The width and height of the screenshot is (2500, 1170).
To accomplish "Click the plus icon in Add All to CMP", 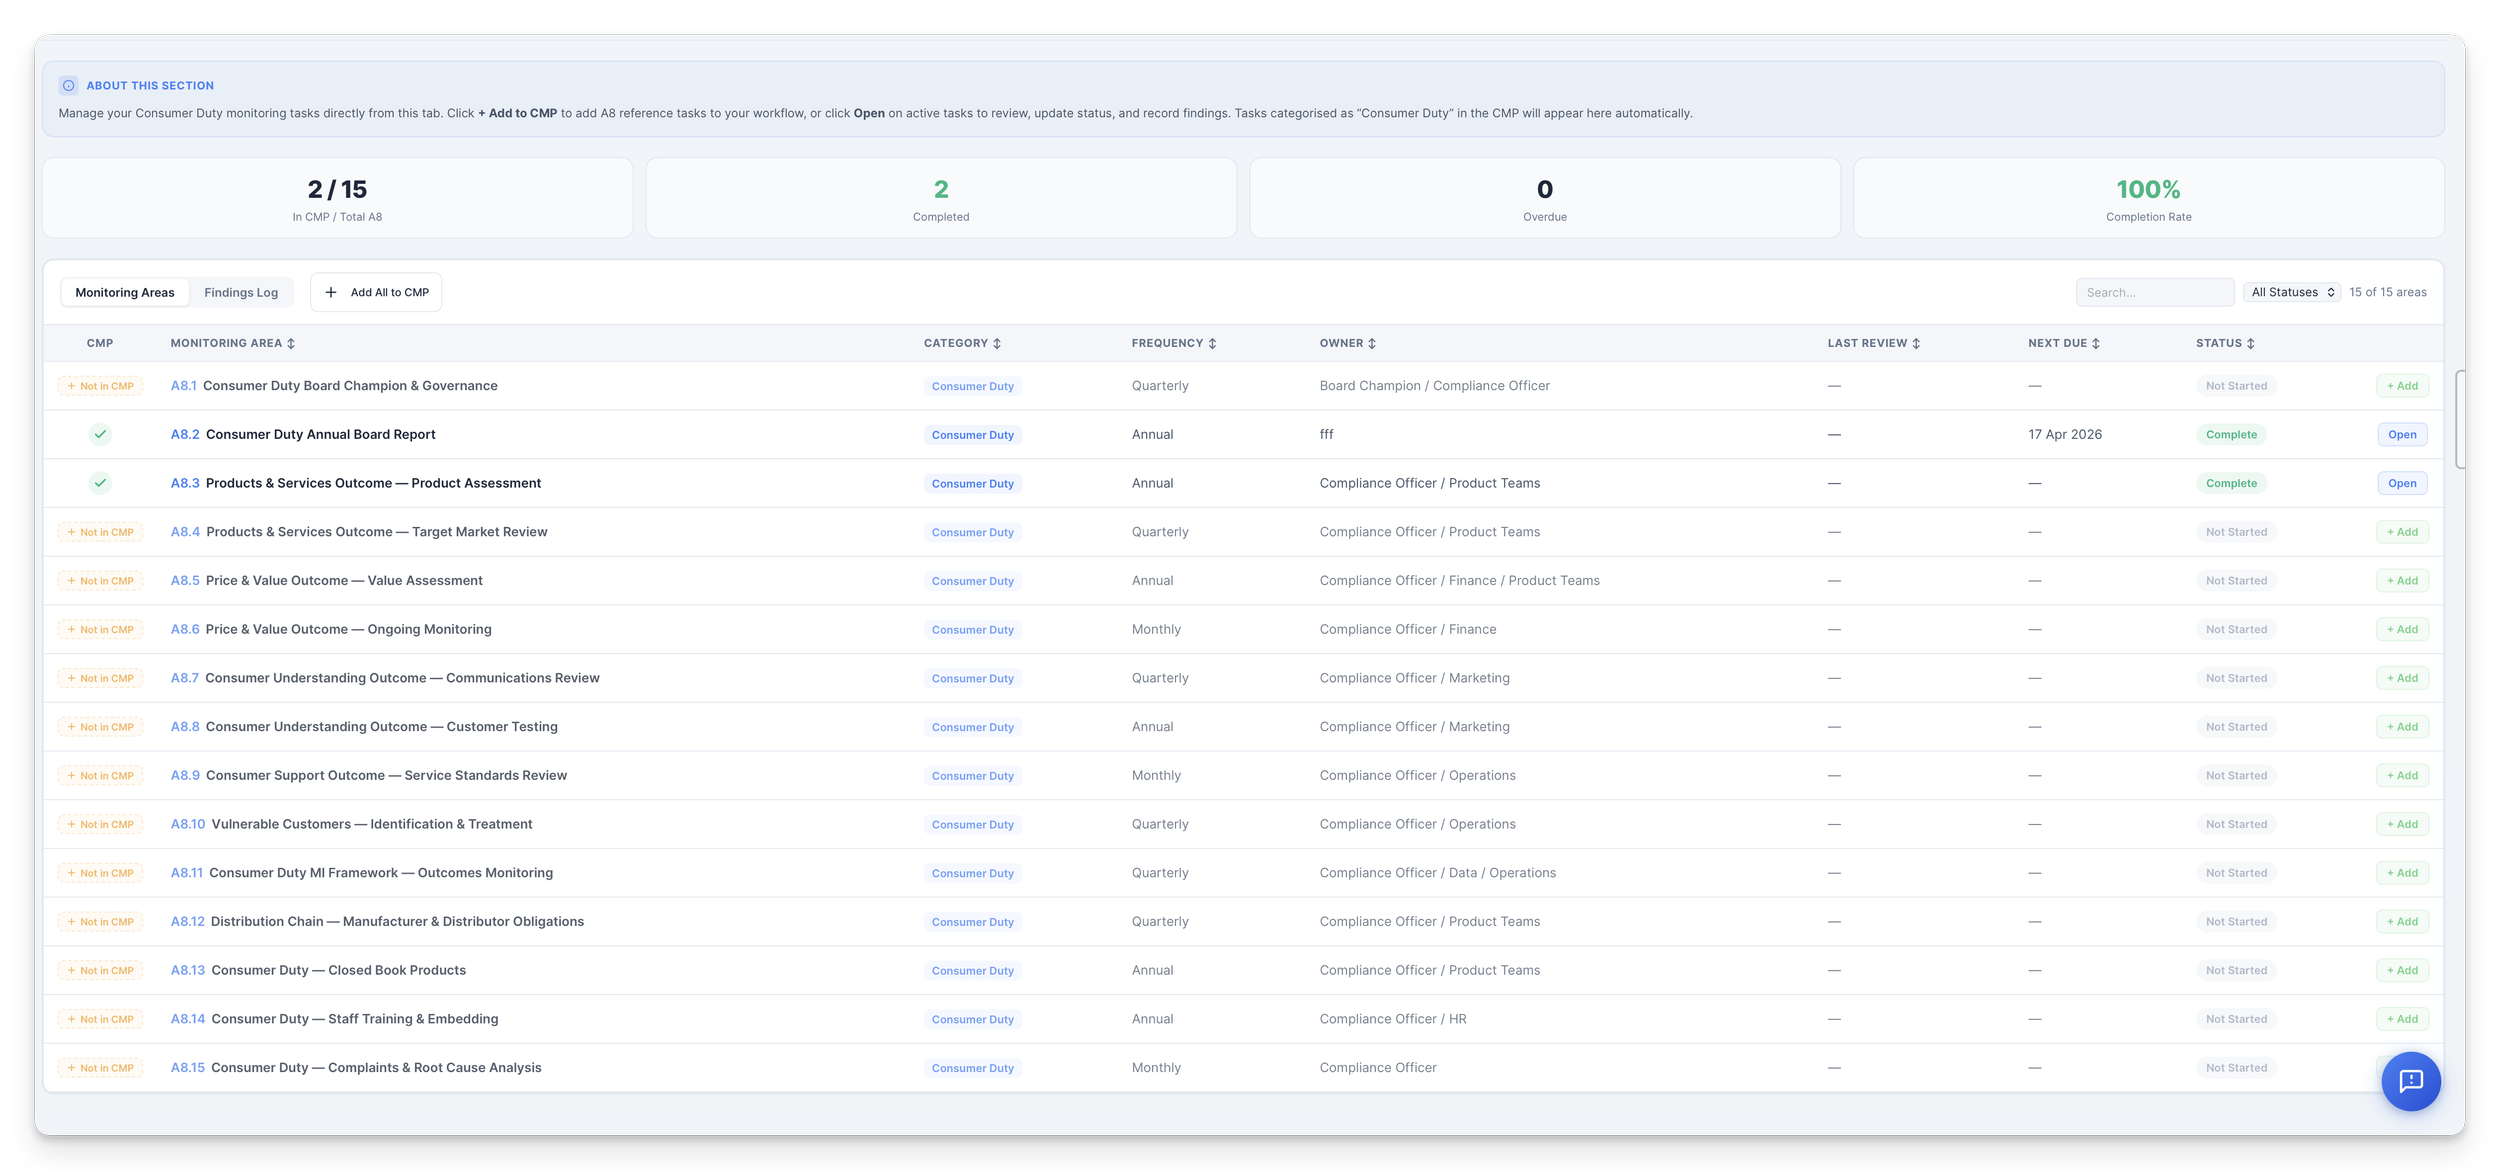I will (331, 293).
